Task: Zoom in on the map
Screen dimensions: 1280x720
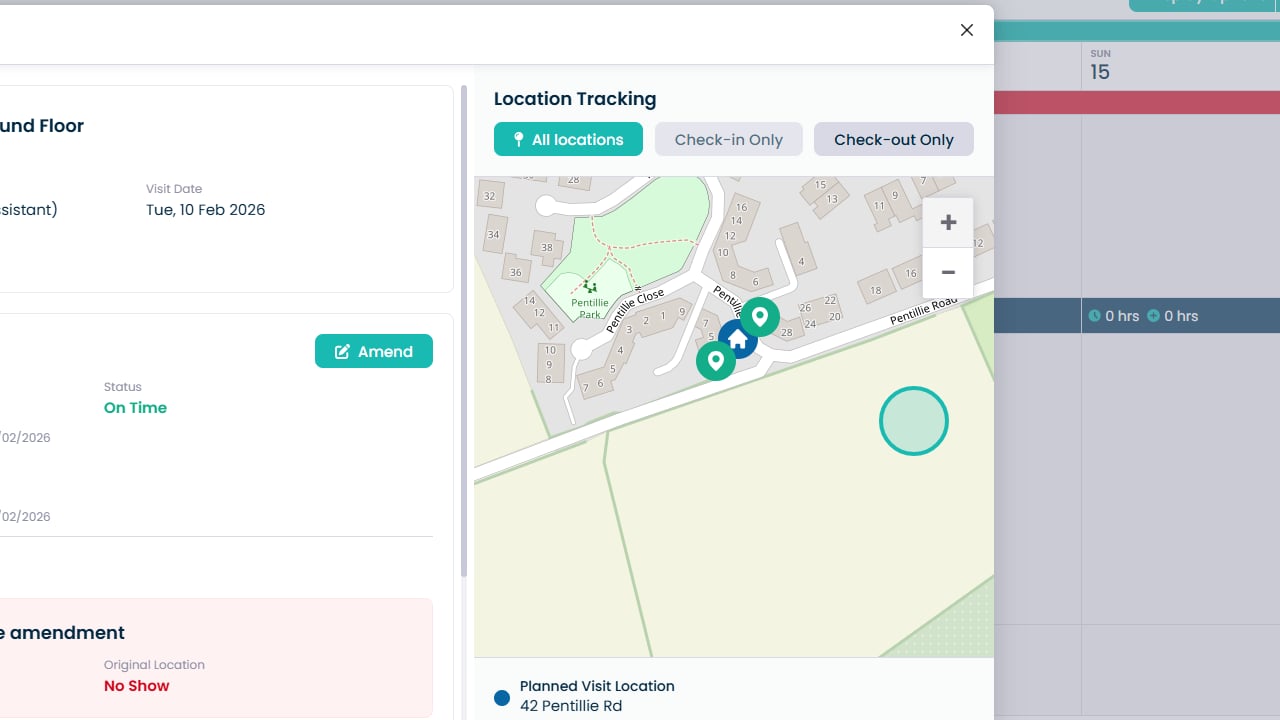Action: click(x=948, y=223)
